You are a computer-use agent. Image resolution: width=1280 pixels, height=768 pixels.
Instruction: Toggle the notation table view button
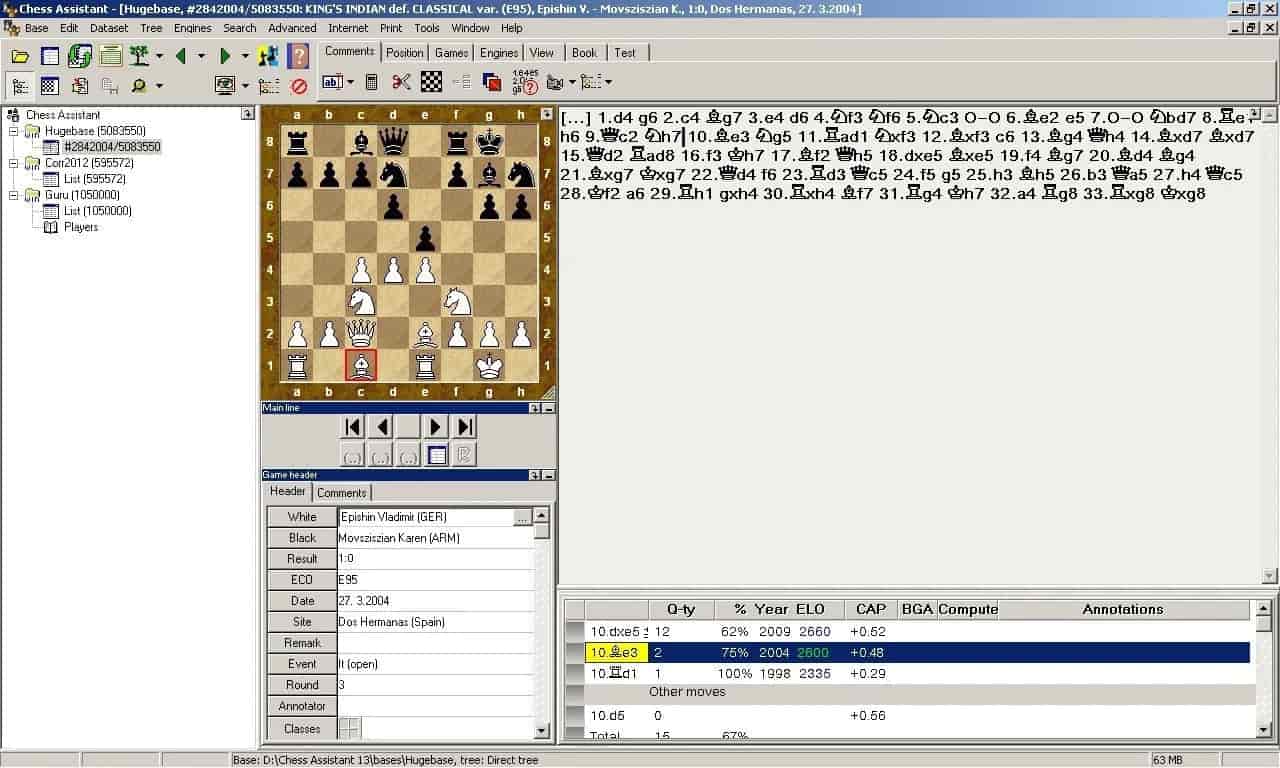click(436, 456)
